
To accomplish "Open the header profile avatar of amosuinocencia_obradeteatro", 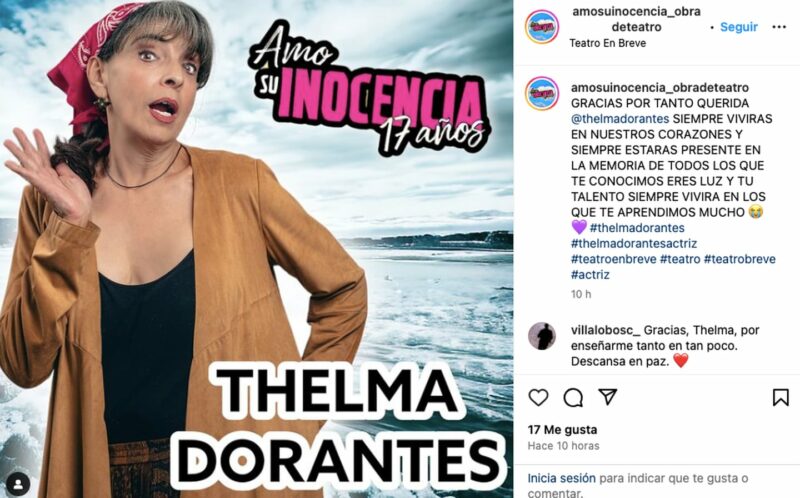I will click(542, 27).
